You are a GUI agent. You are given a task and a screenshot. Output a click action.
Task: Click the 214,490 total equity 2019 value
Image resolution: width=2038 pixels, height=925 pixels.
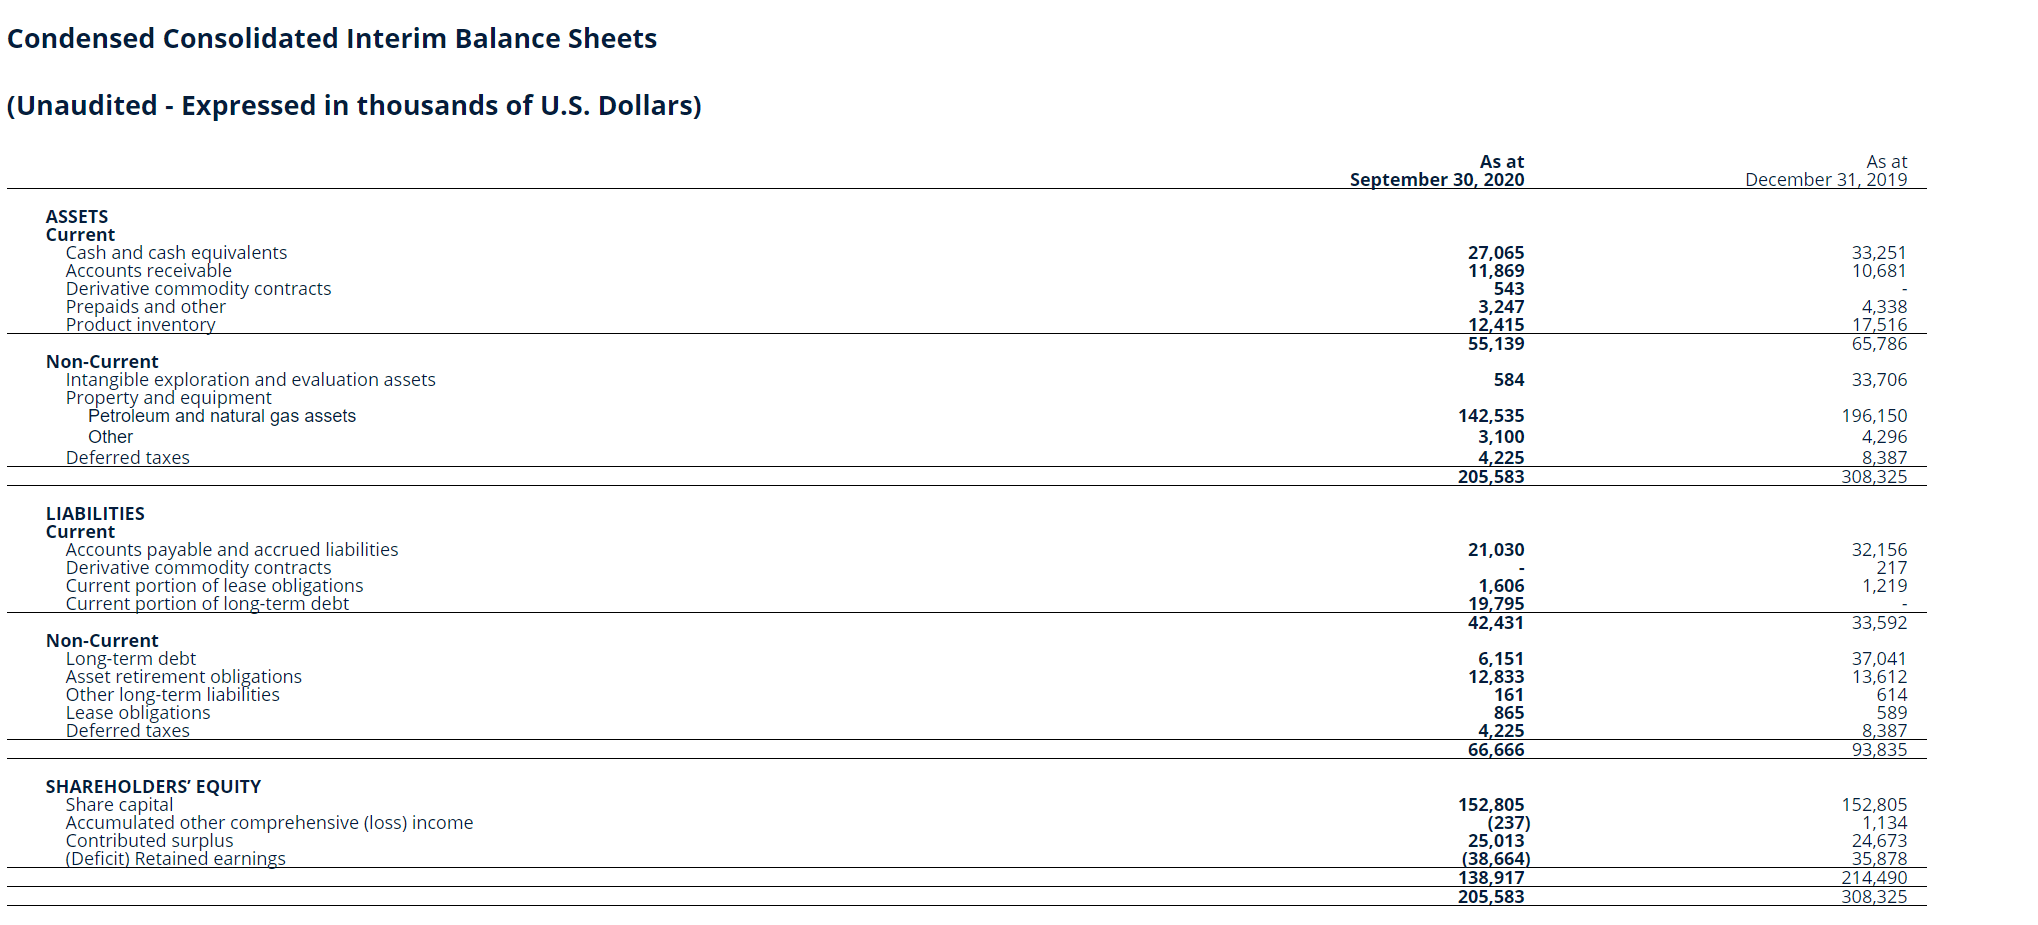click(1874, 878)
